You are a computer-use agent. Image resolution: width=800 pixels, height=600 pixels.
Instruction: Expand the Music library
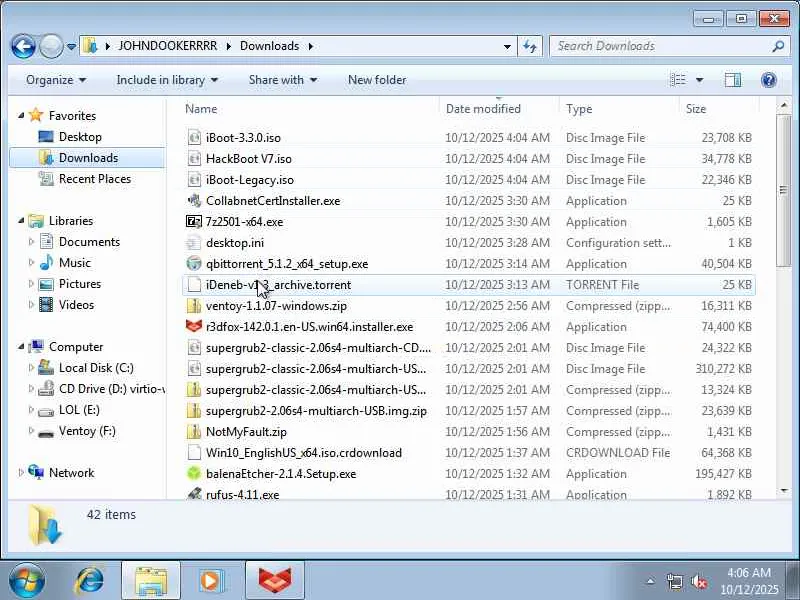31,263
